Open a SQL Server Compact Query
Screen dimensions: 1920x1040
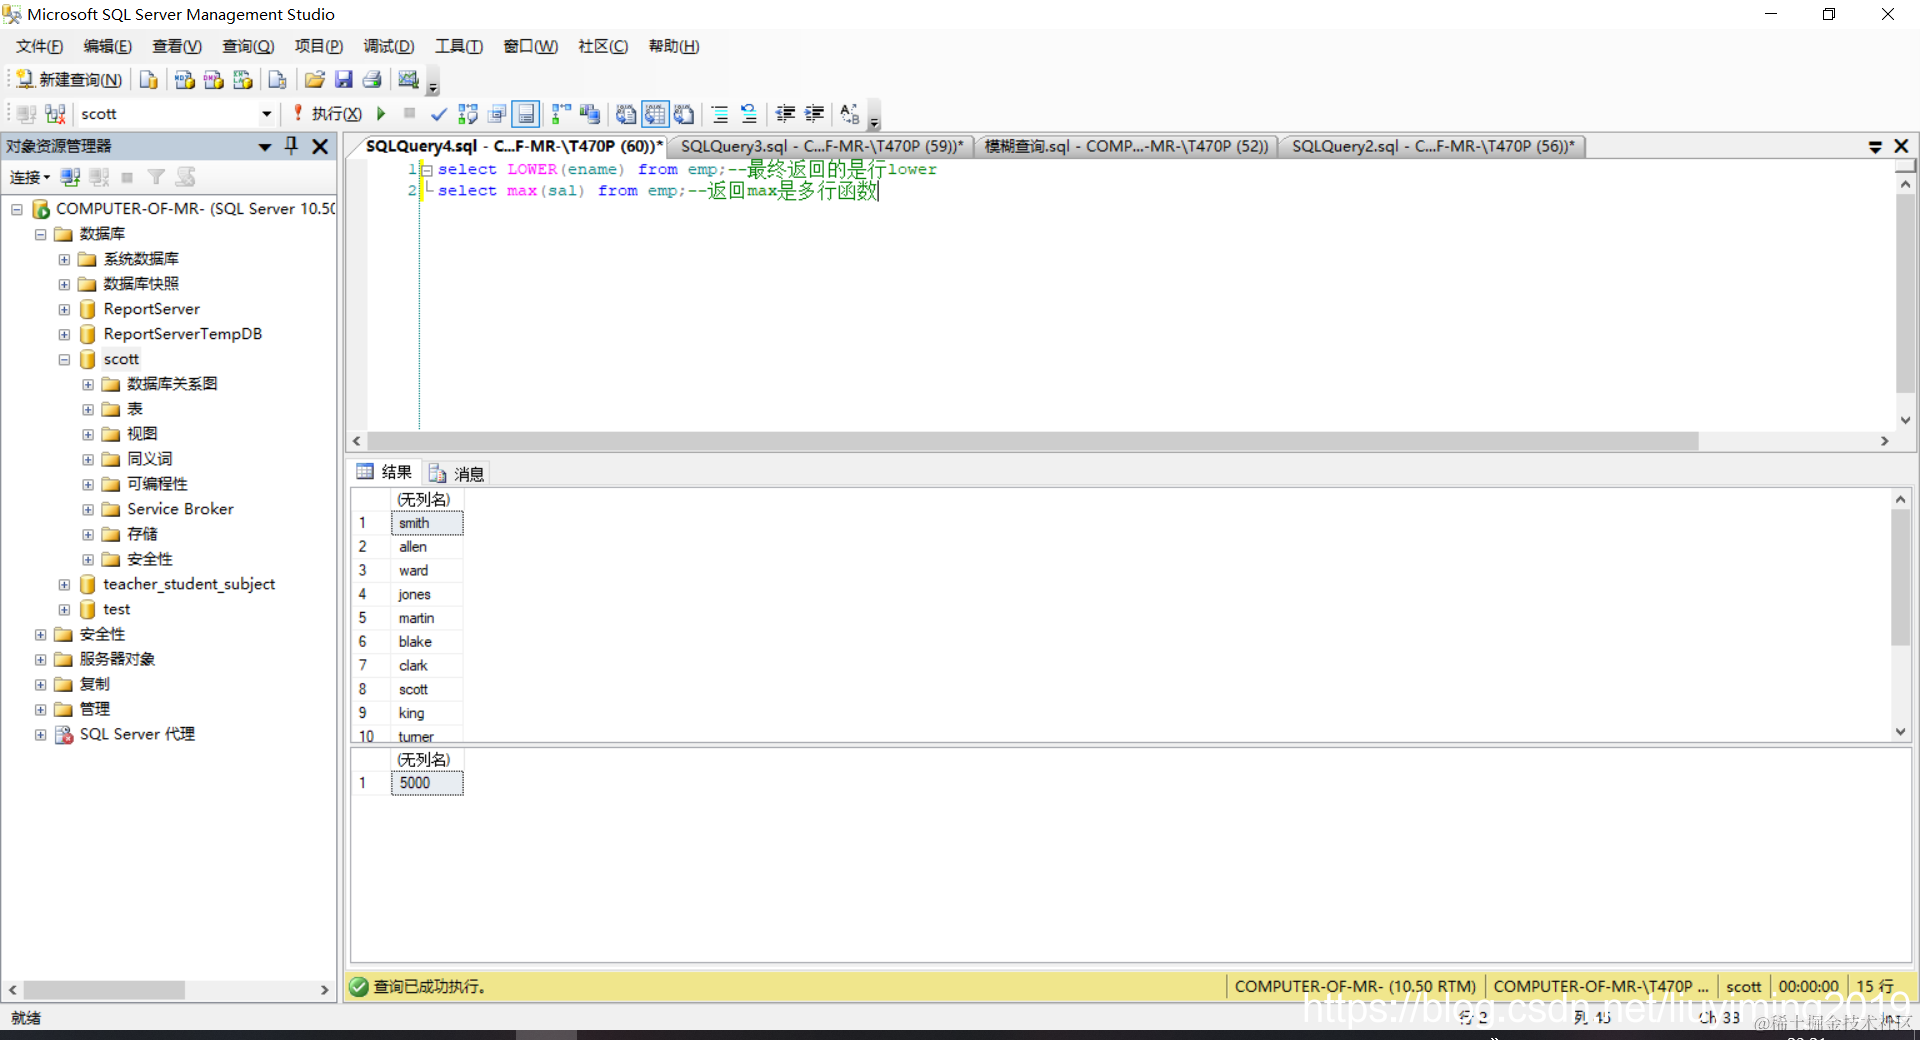tap(277, 80)
